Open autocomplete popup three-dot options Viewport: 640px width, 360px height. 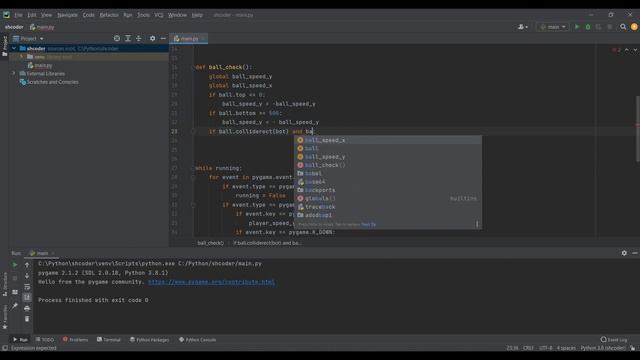coord(477,224)
